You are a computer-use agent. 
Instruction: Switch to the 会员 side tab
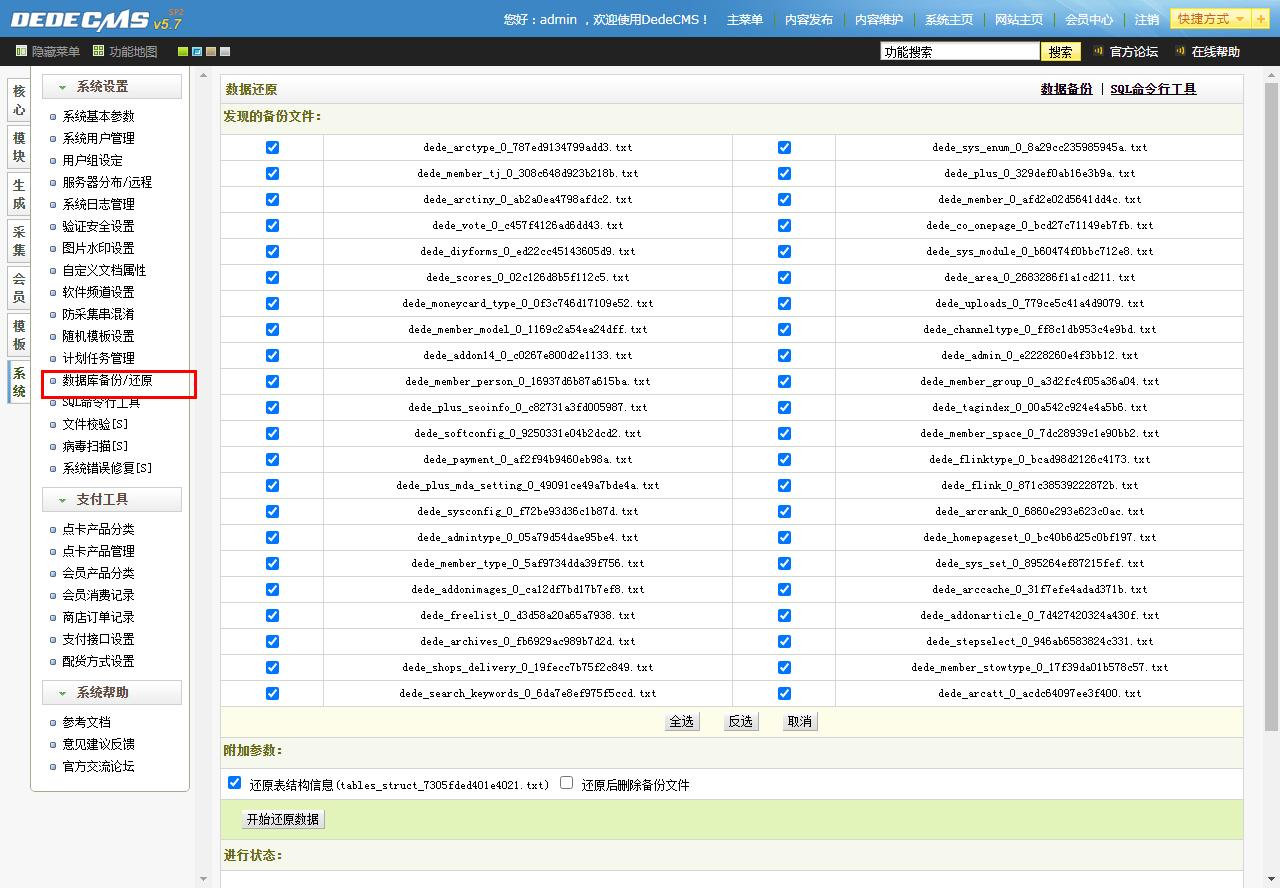tap(19, 288)
